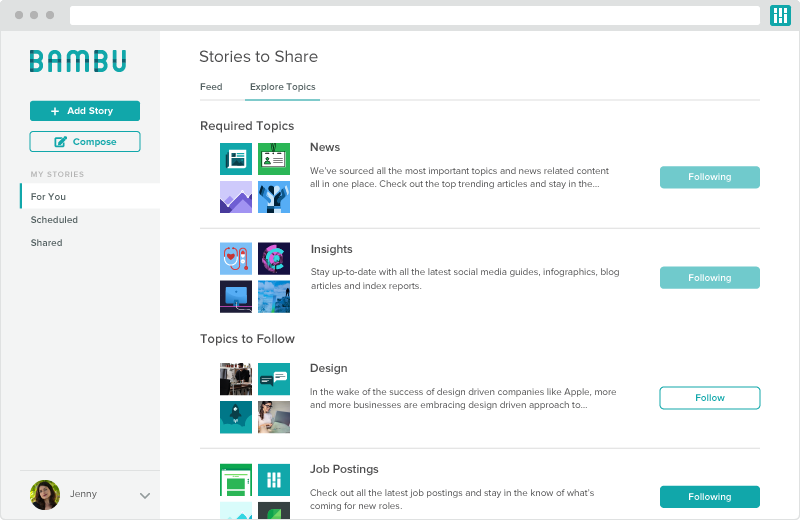Click the heart stethoscope thumbnail in Insights
This screenshot has height=520, width=800.
(x=236, y=258)
